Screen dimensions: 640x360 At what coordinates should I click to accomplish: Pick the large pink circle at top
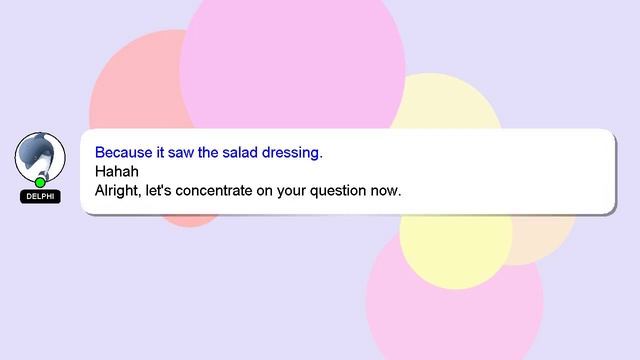(292, 61)
